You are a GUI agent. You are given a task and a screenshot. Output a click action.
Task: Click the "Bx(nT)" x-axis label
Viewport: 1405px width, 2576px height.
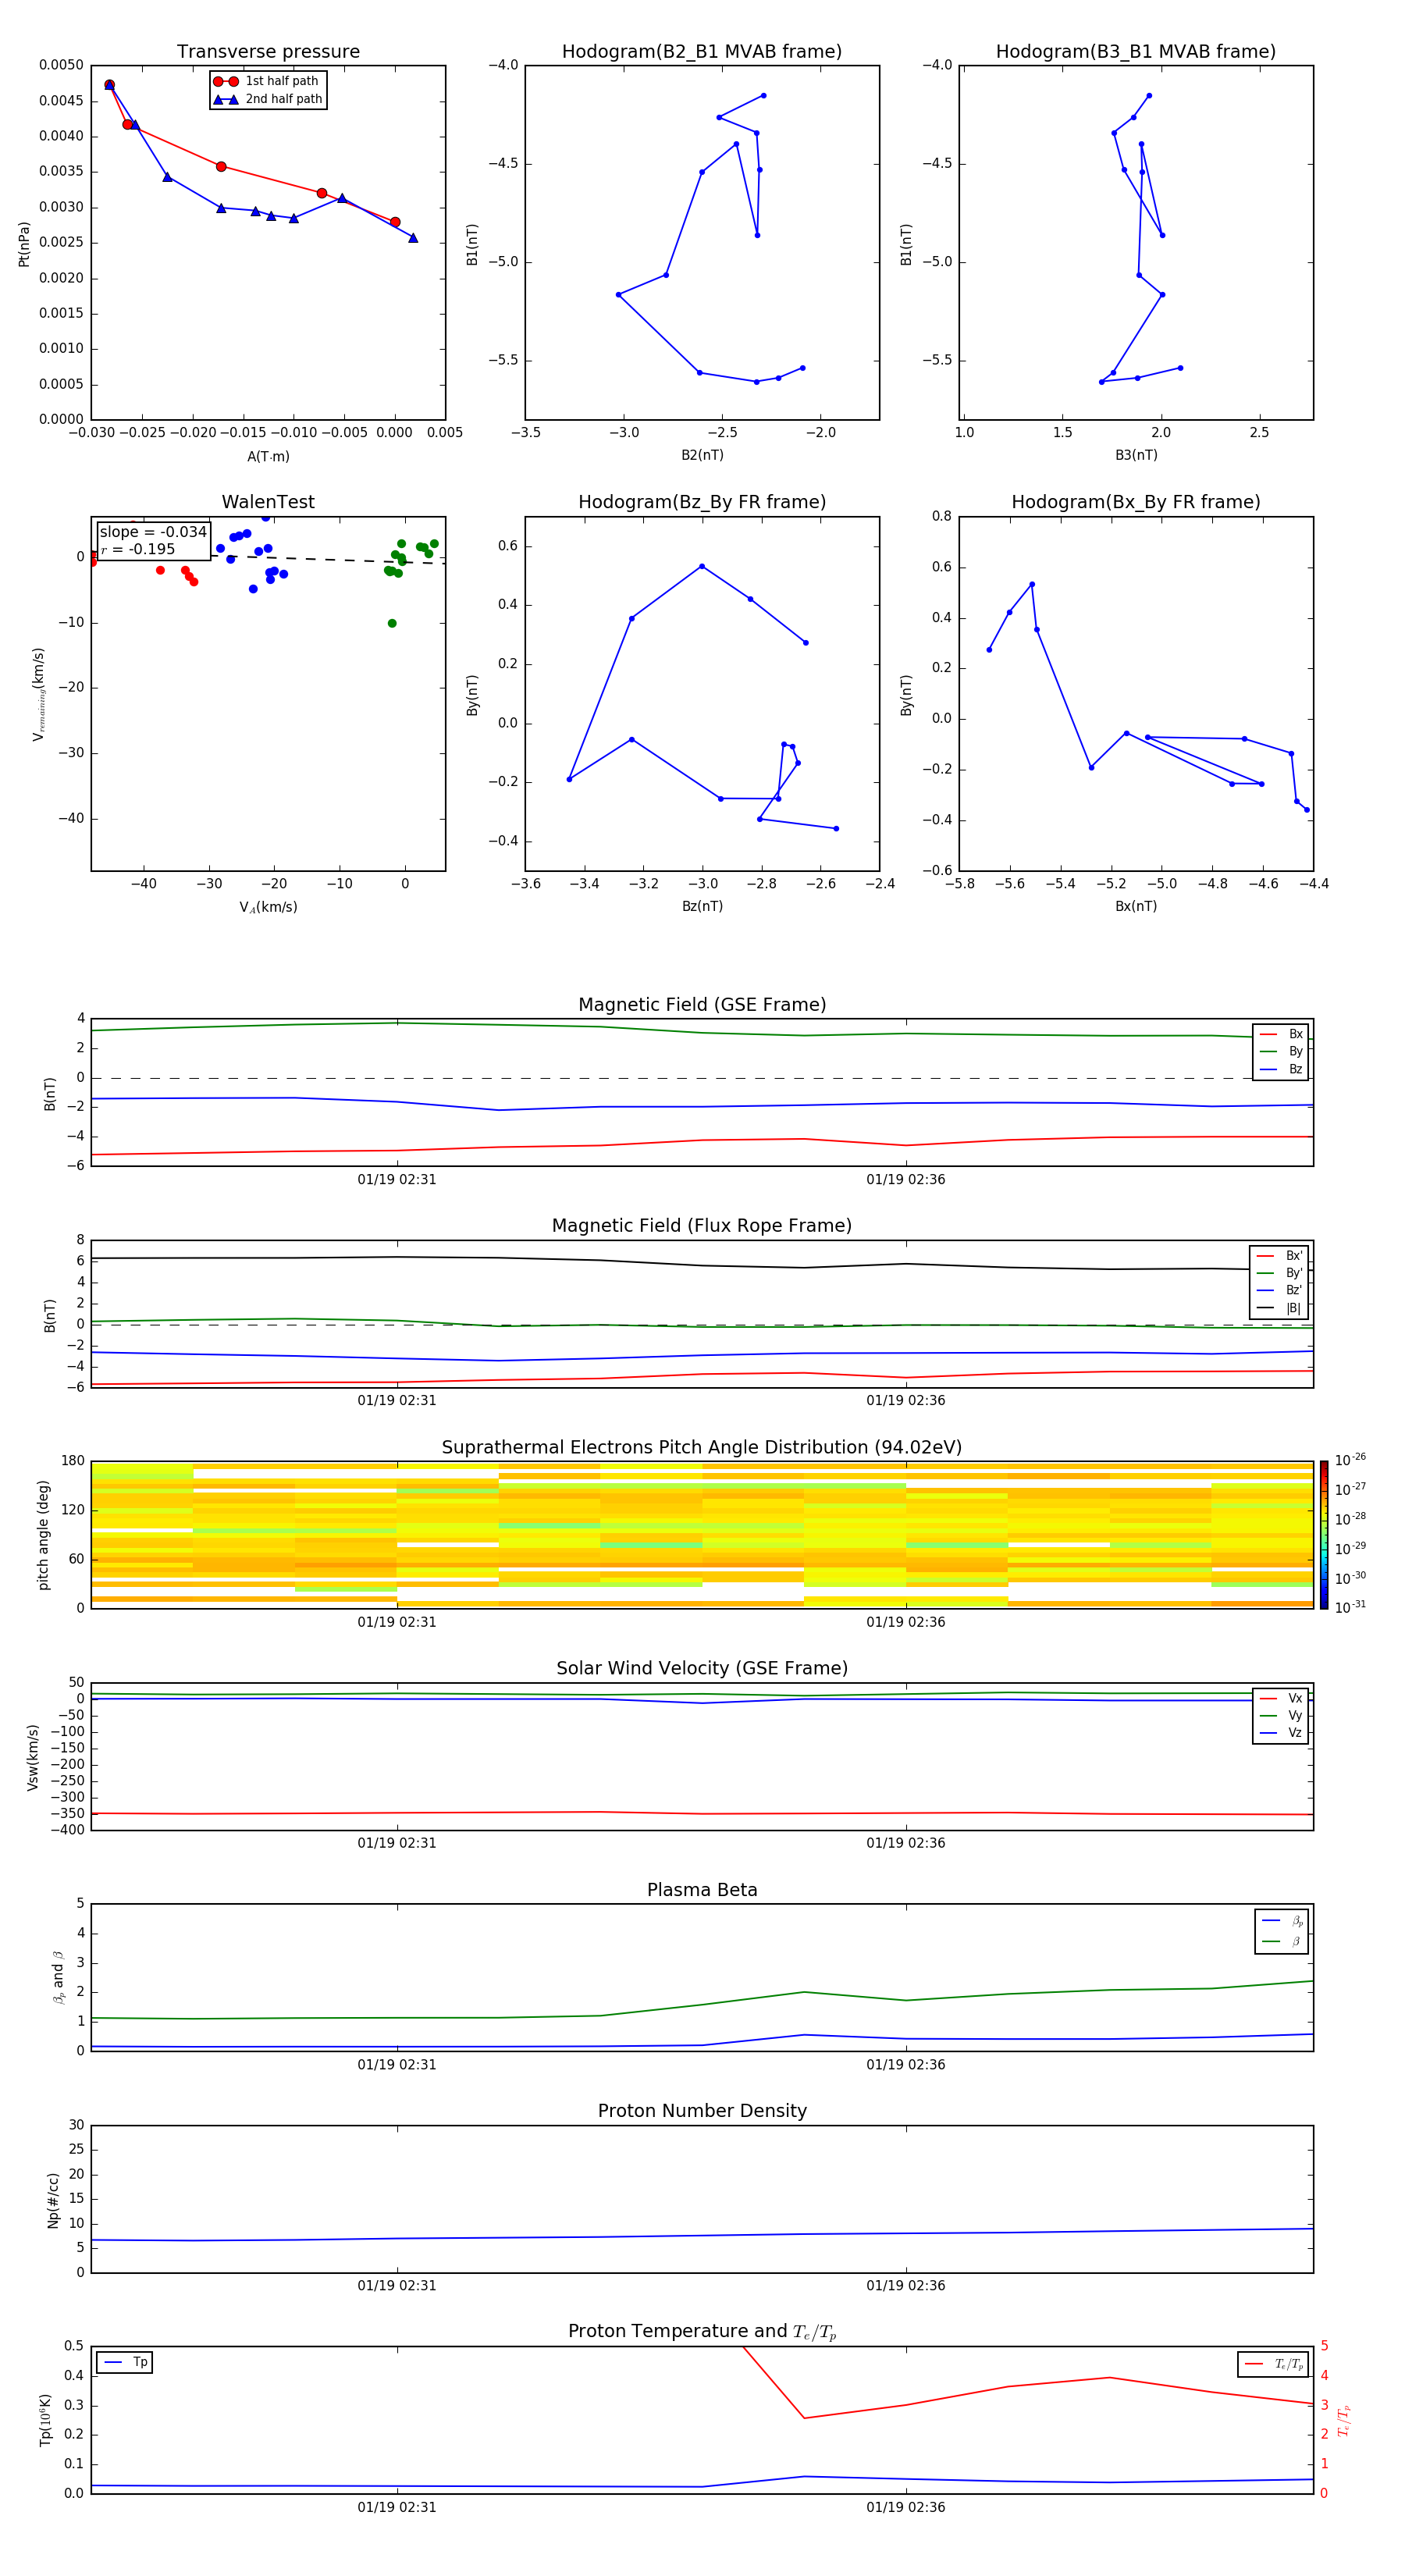(x=1136, y=906)
